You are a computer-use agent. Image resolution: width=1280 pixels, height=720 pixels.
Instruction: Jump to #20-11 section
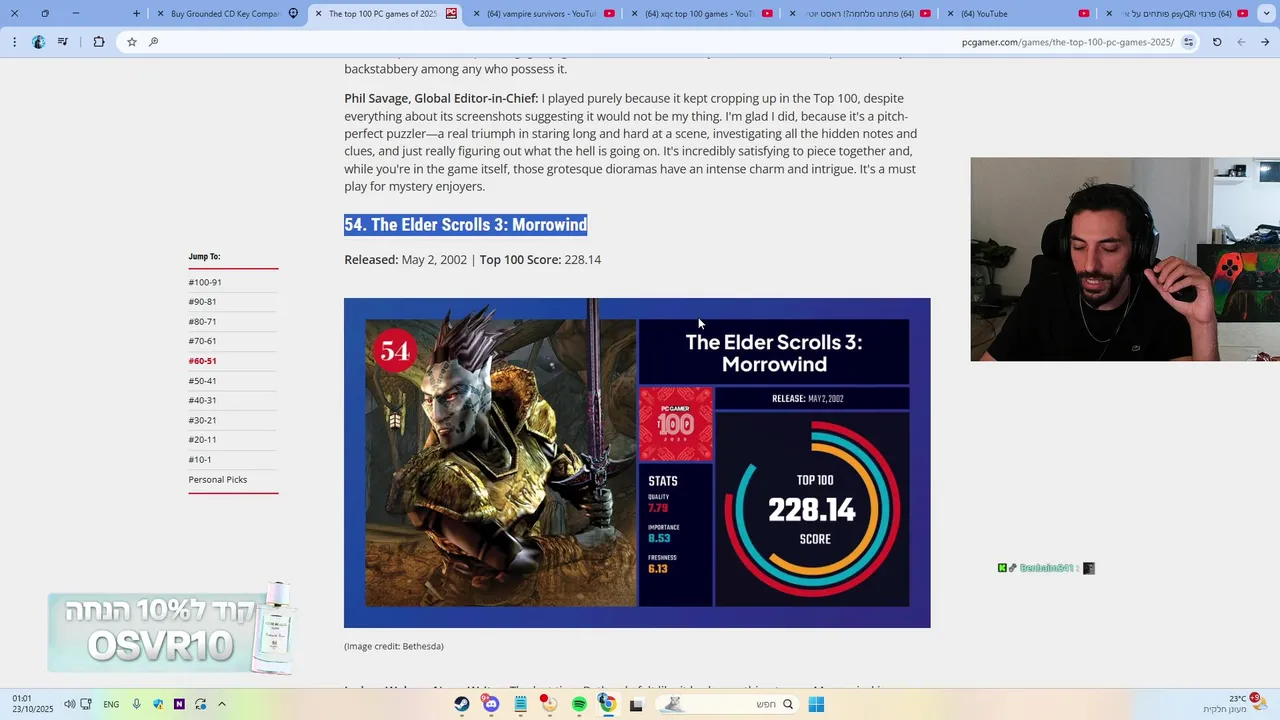coord(202,440)
